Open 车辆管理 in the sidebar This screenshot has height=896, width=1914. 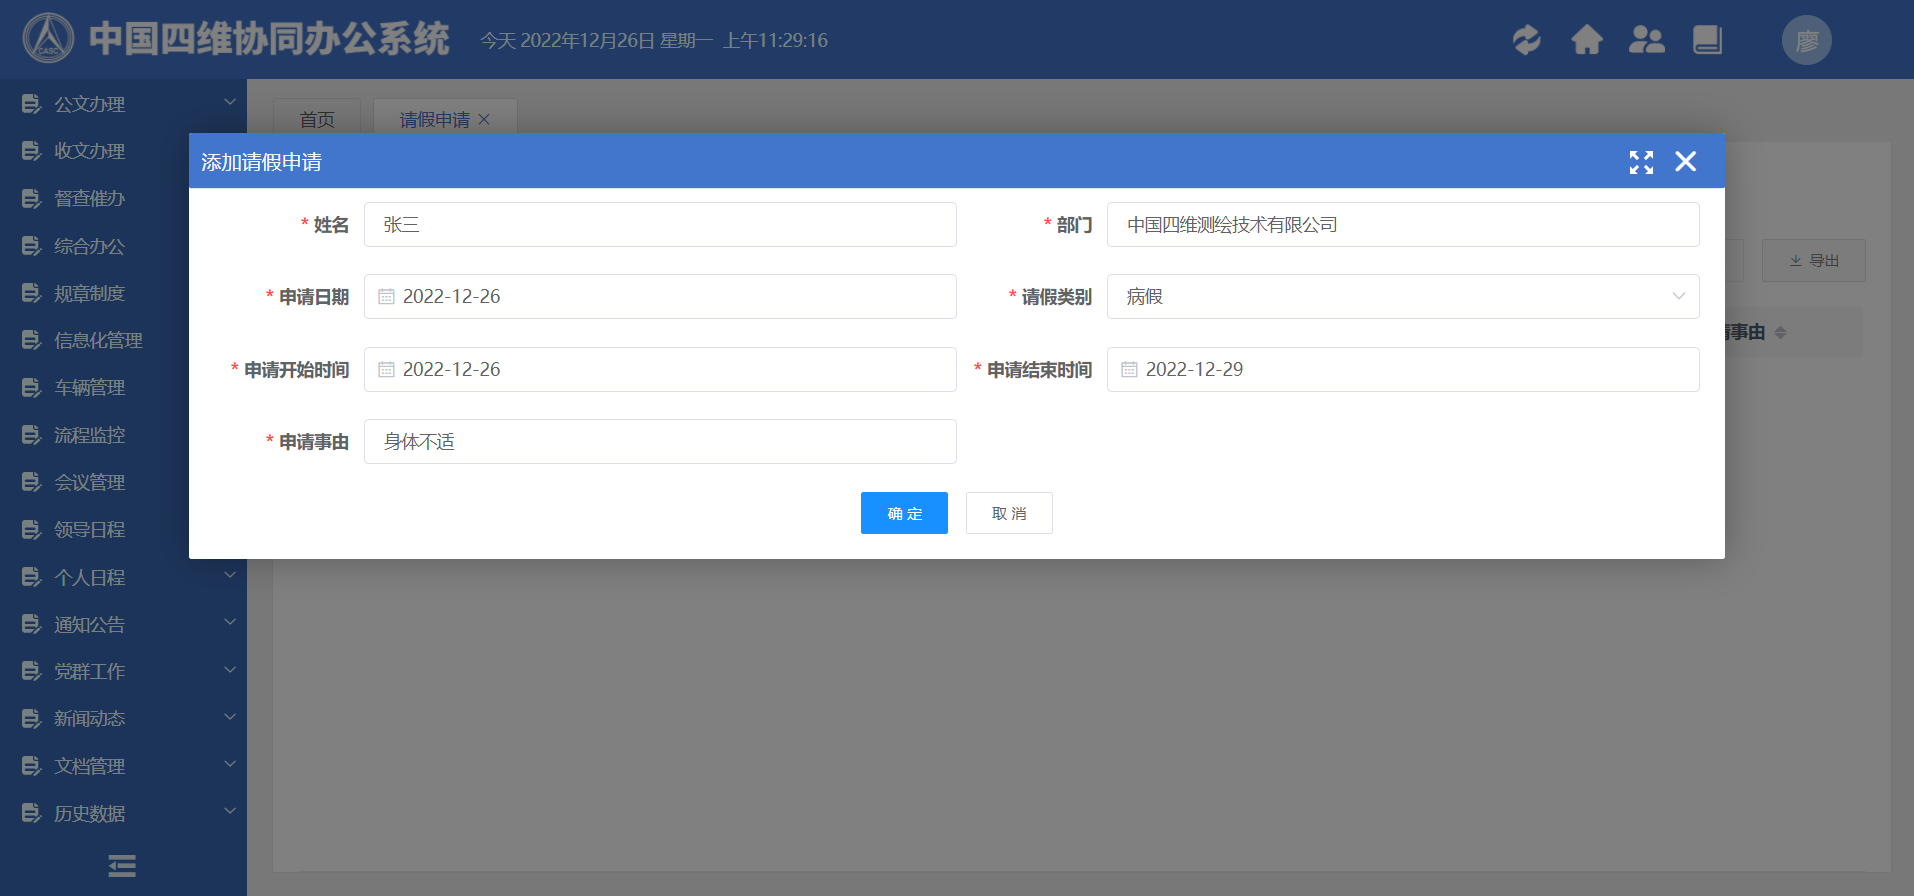pyautogui.click(x=90, y=388)
